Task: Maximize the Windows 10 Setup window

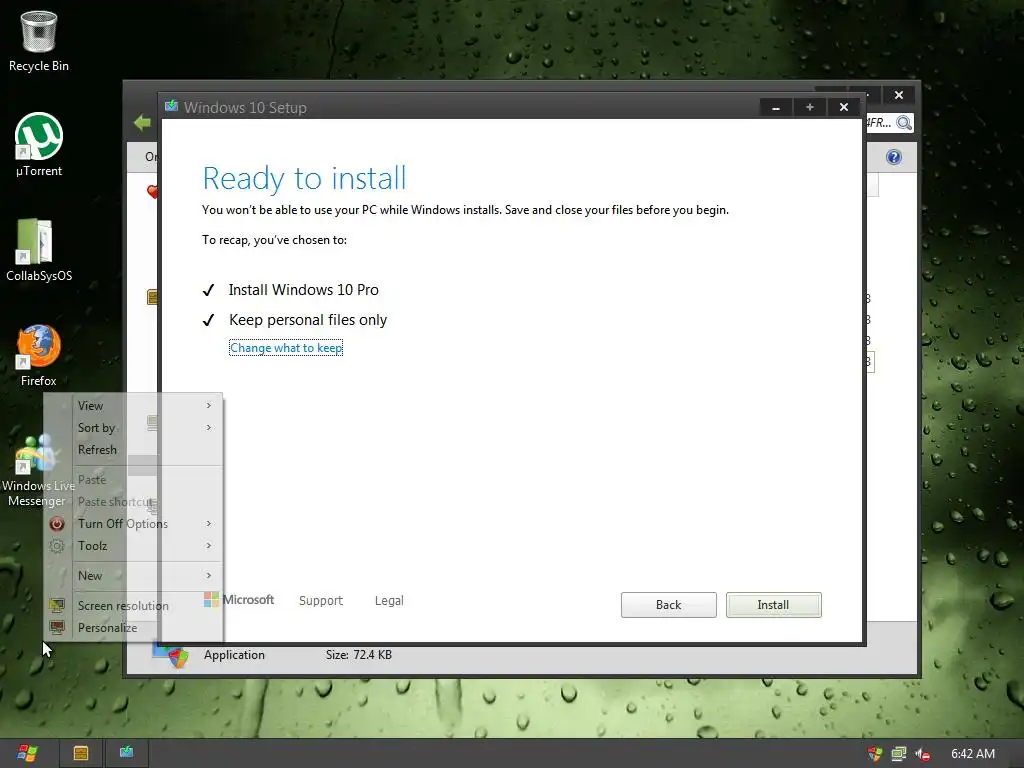Action: [x=810, y=107]
